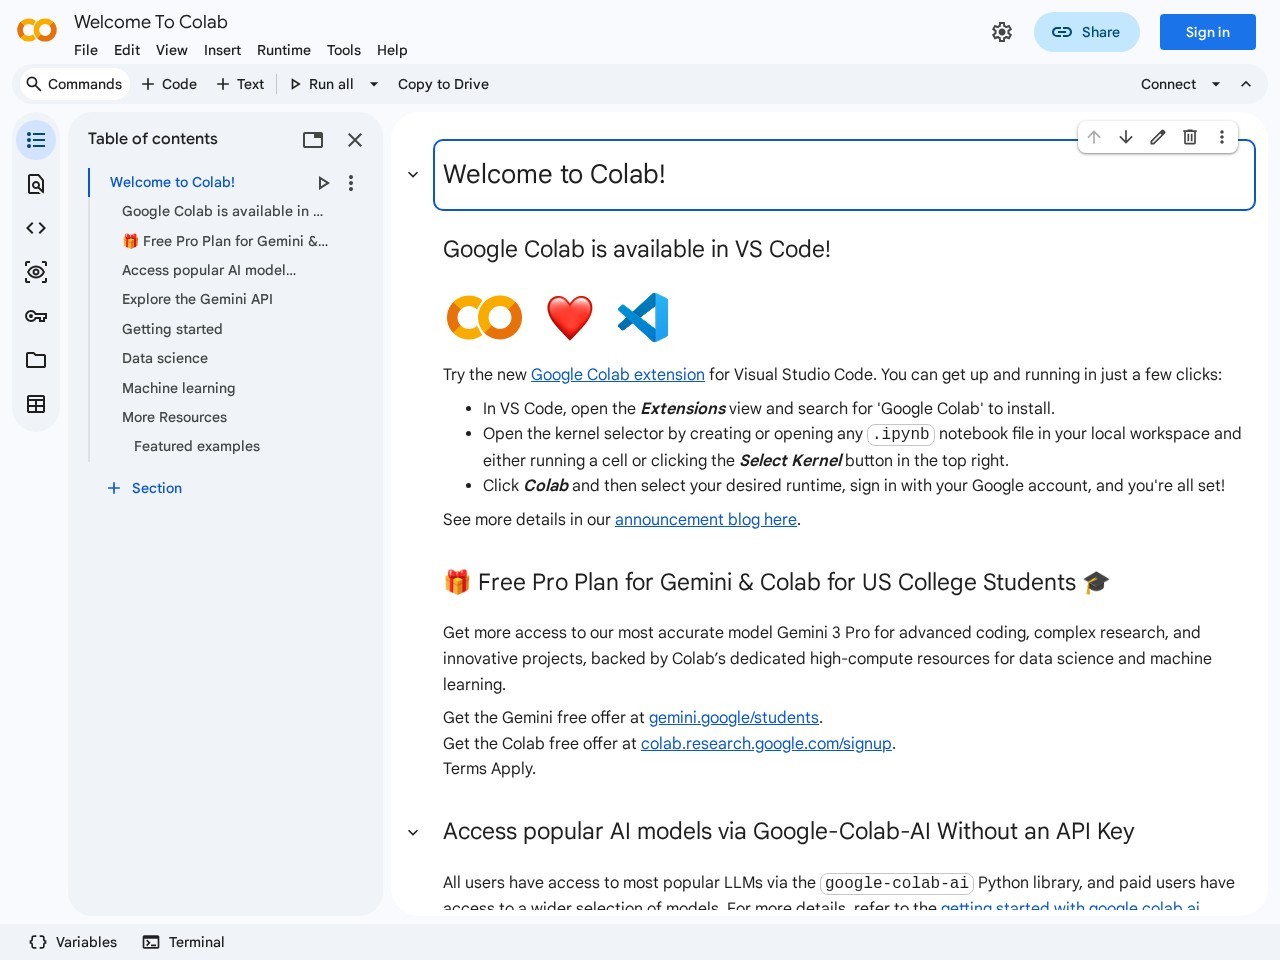
Task: Move cell down with arrow icon
Action: [1126, 137]
